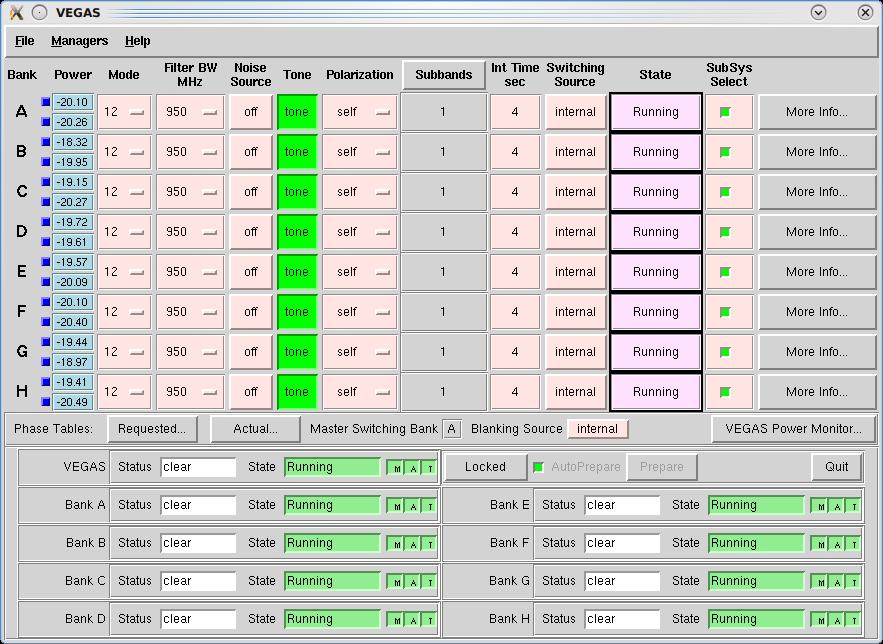Open the Help menu
Screen dimensions: 883x644
click(x=137, y=41)
